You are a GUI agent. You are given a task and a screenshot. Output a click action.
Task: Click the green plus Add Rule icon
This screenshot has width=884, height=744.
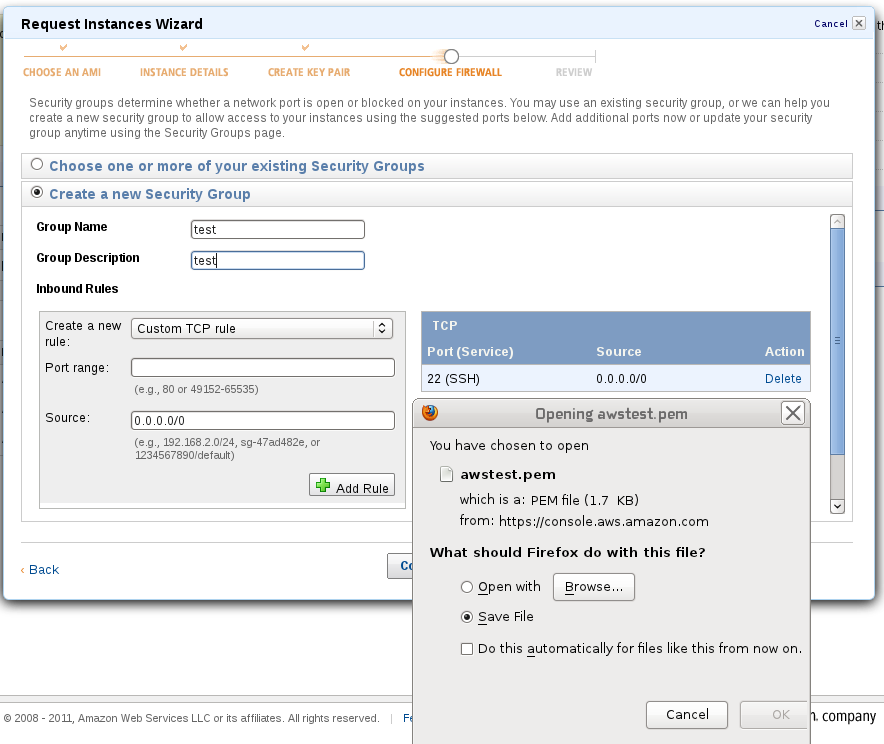pyautogui.click(x=323, y=485)
